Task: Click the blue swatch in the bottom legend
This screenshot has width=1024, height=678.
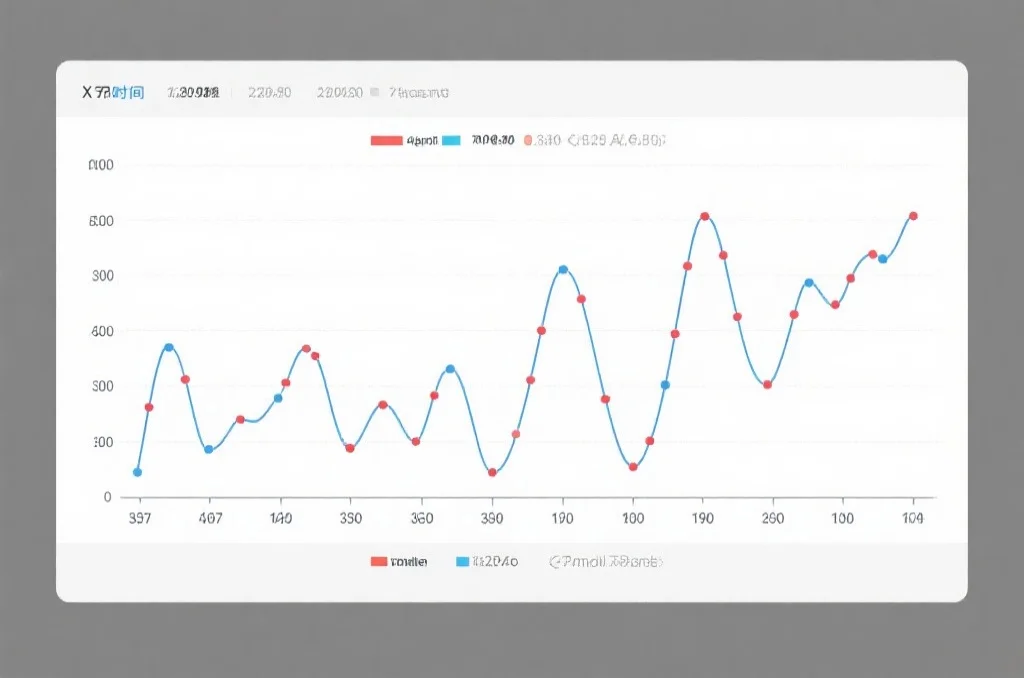Action: pyautogui.click(x=462, y=562)
